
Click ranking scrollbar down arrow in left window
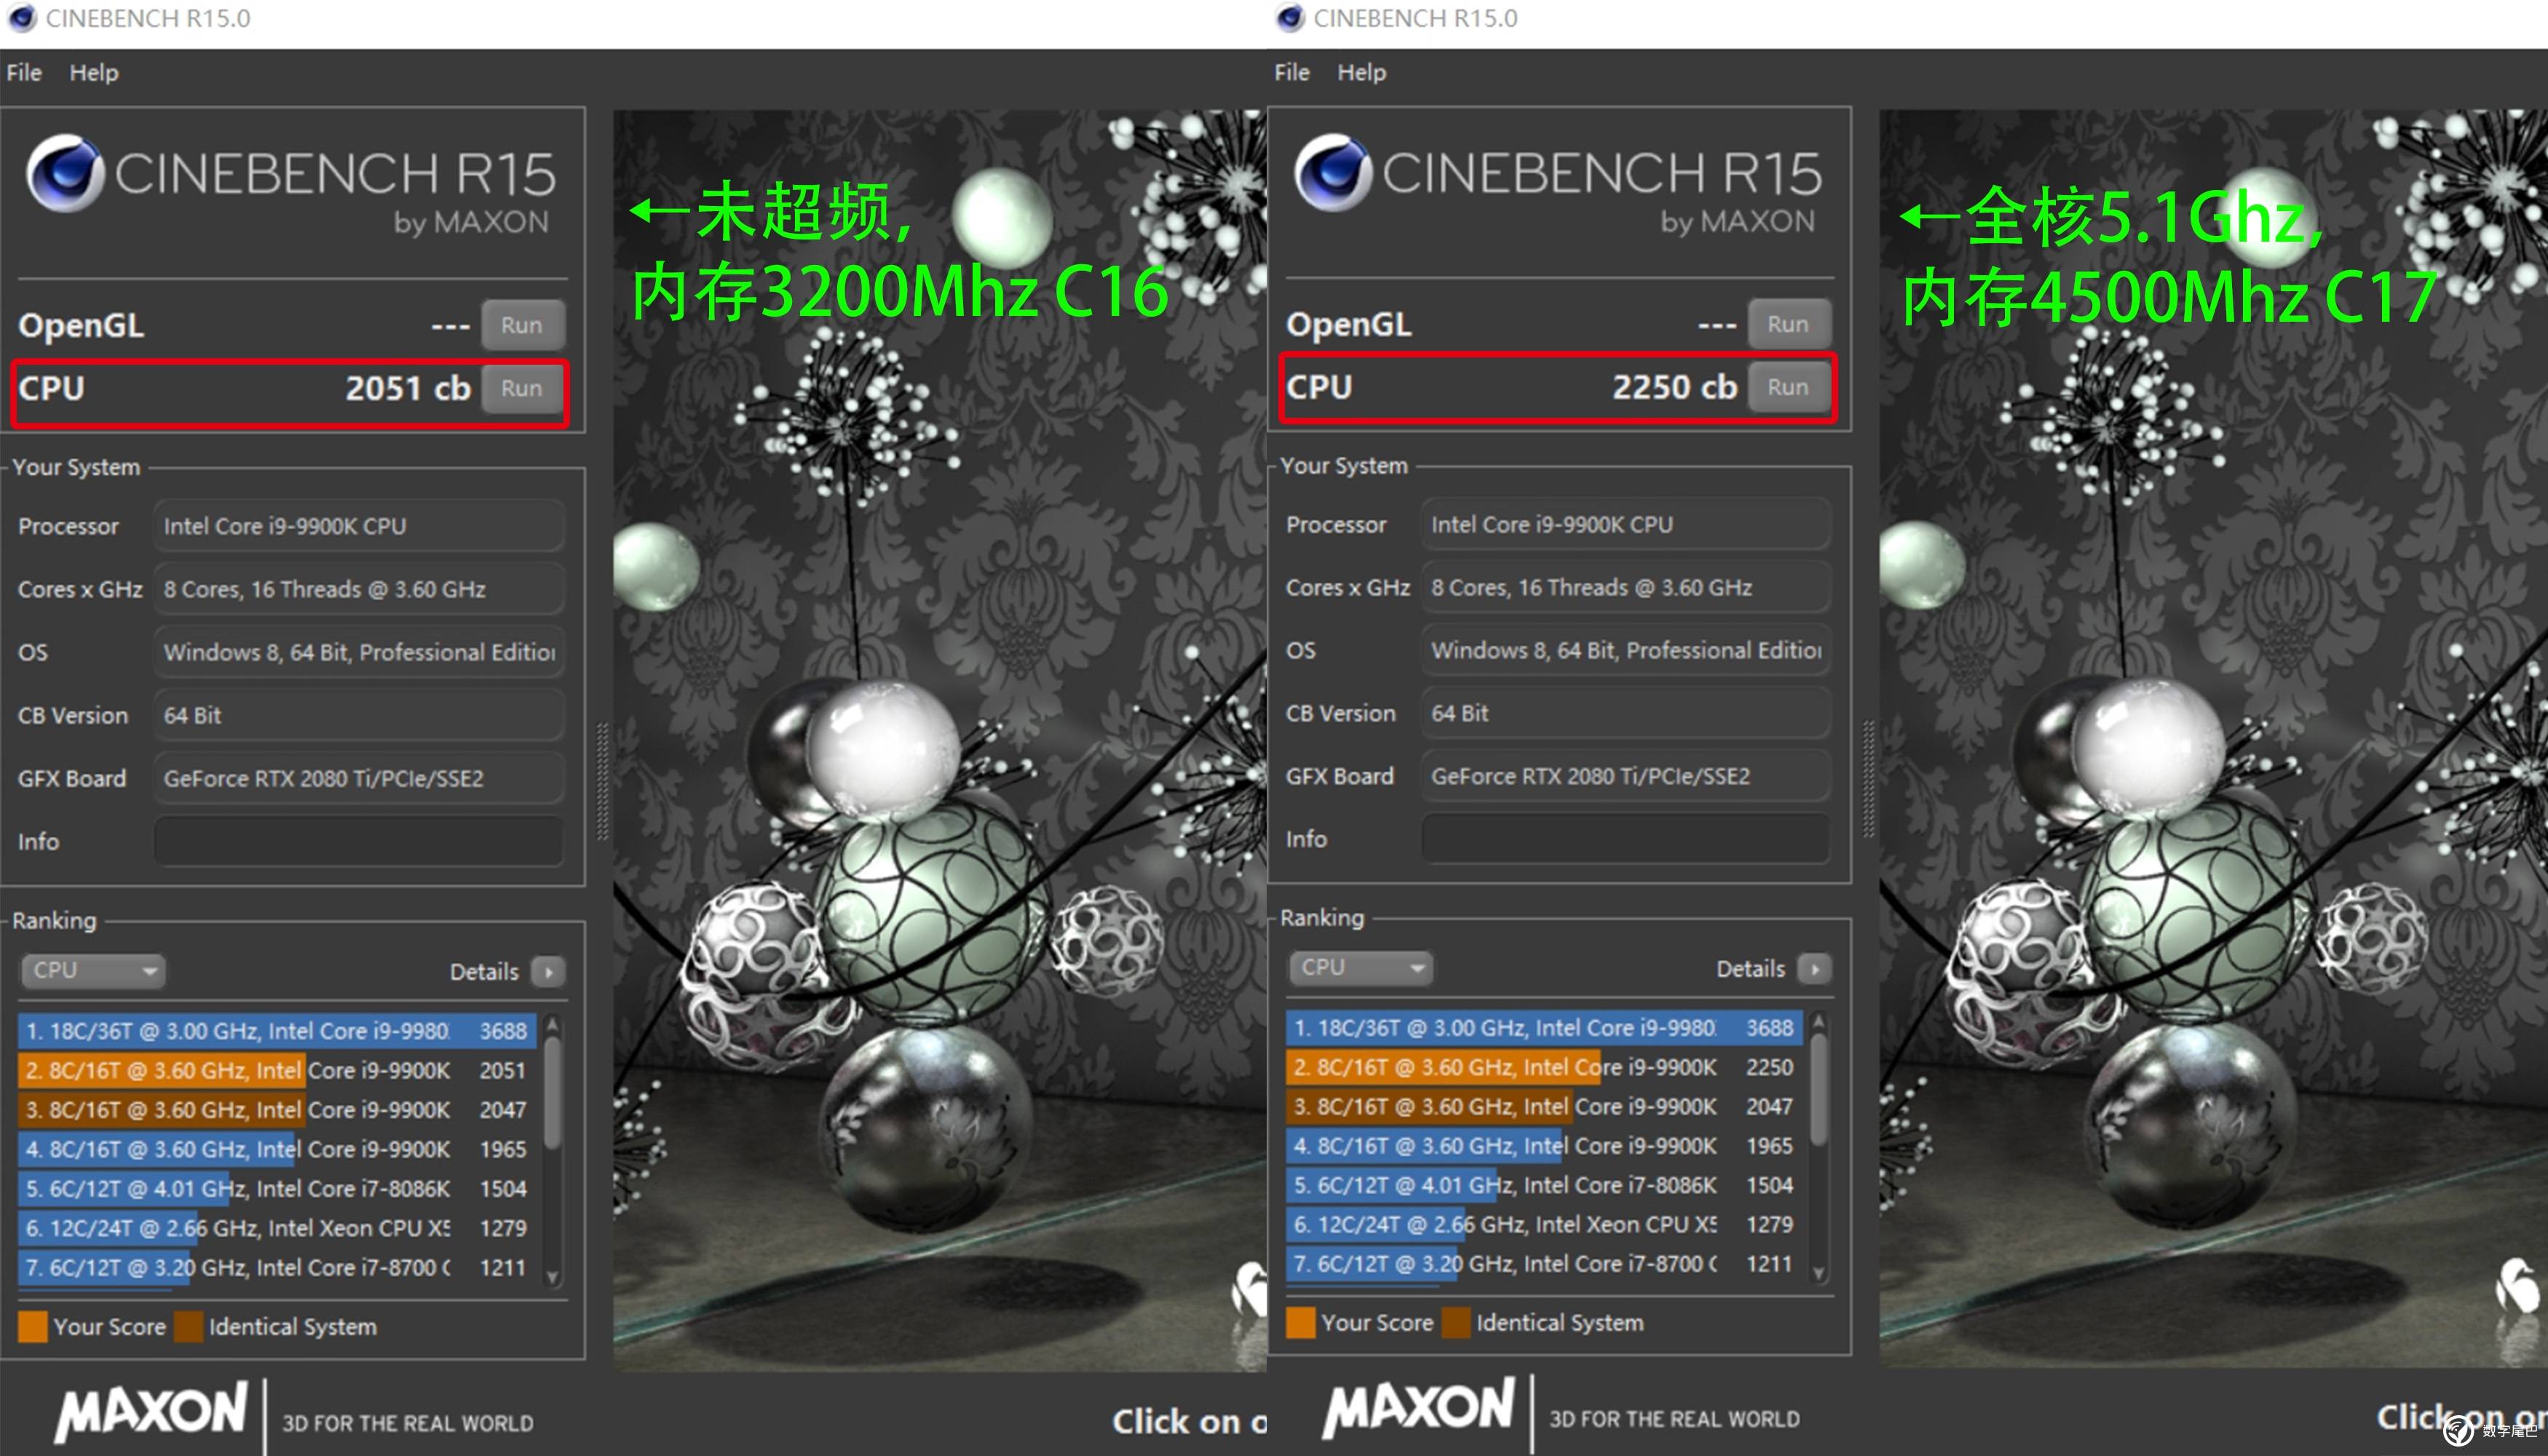tap(553, 1277)
